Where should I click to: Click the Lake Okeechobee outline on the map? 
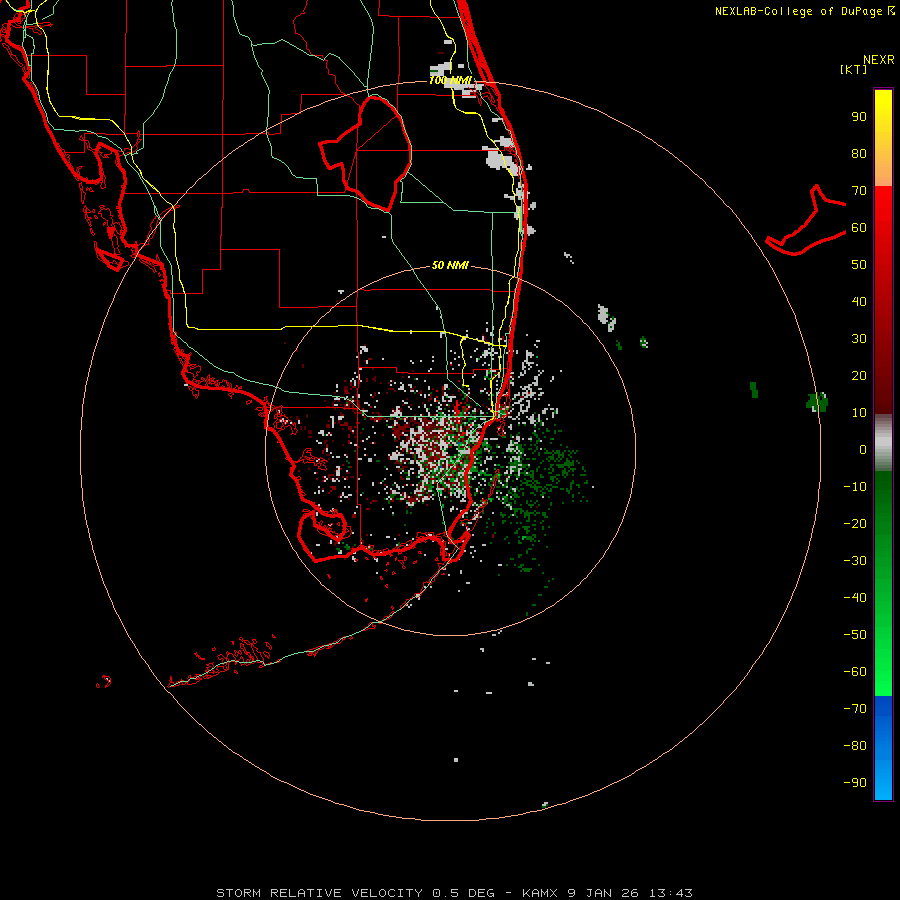click(x=366, y=153)
